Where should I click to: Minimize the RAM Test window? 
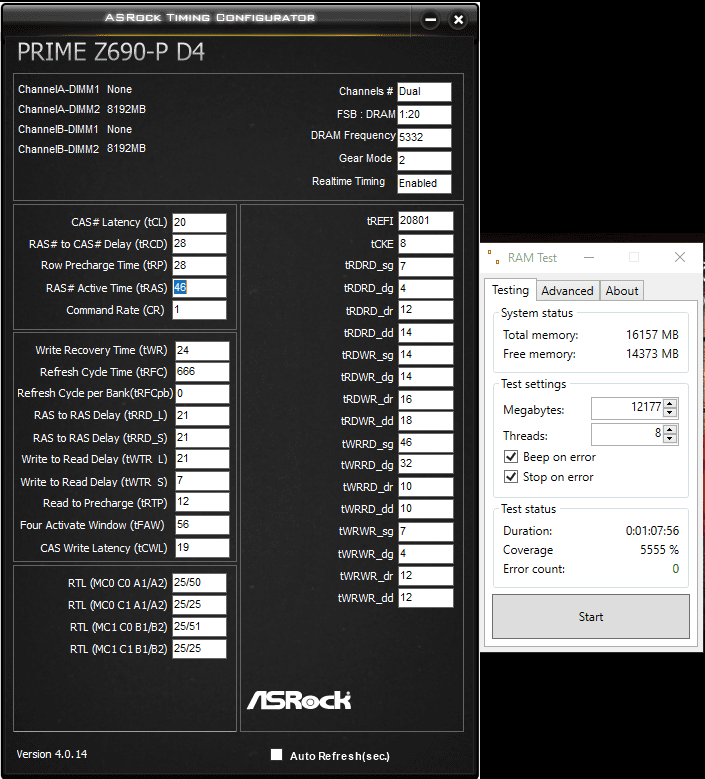(x=589, y=257)
